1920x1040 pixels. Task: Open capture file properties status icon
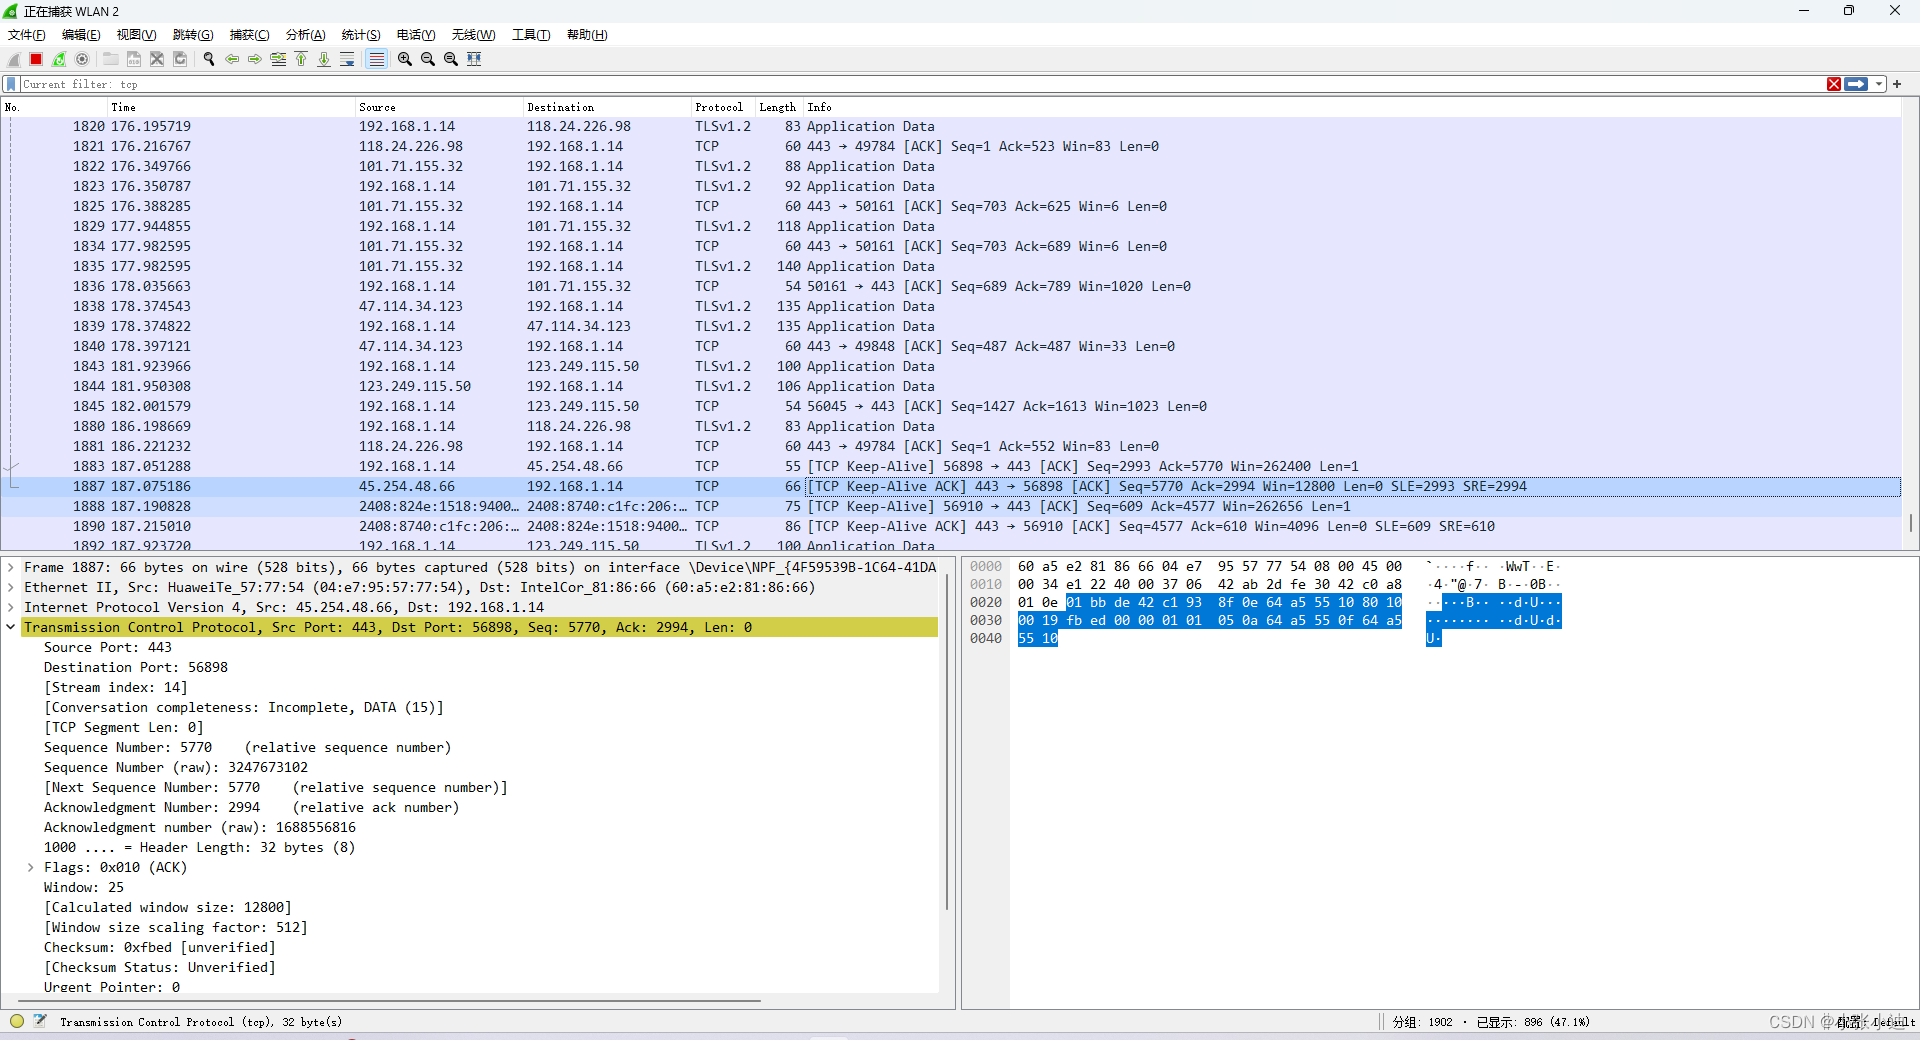pyautogui.click(x=40, y=1021)
